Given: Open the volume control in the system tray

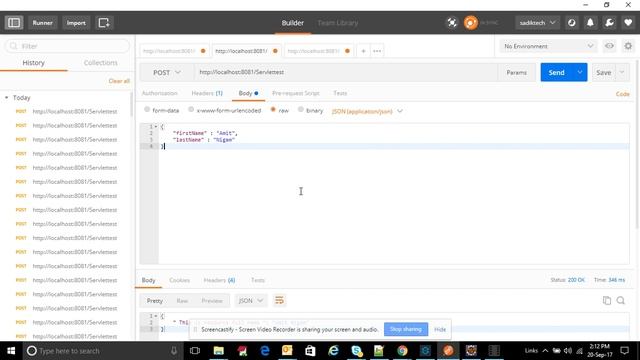Looking at the screenshot, I should coord(568,351).
